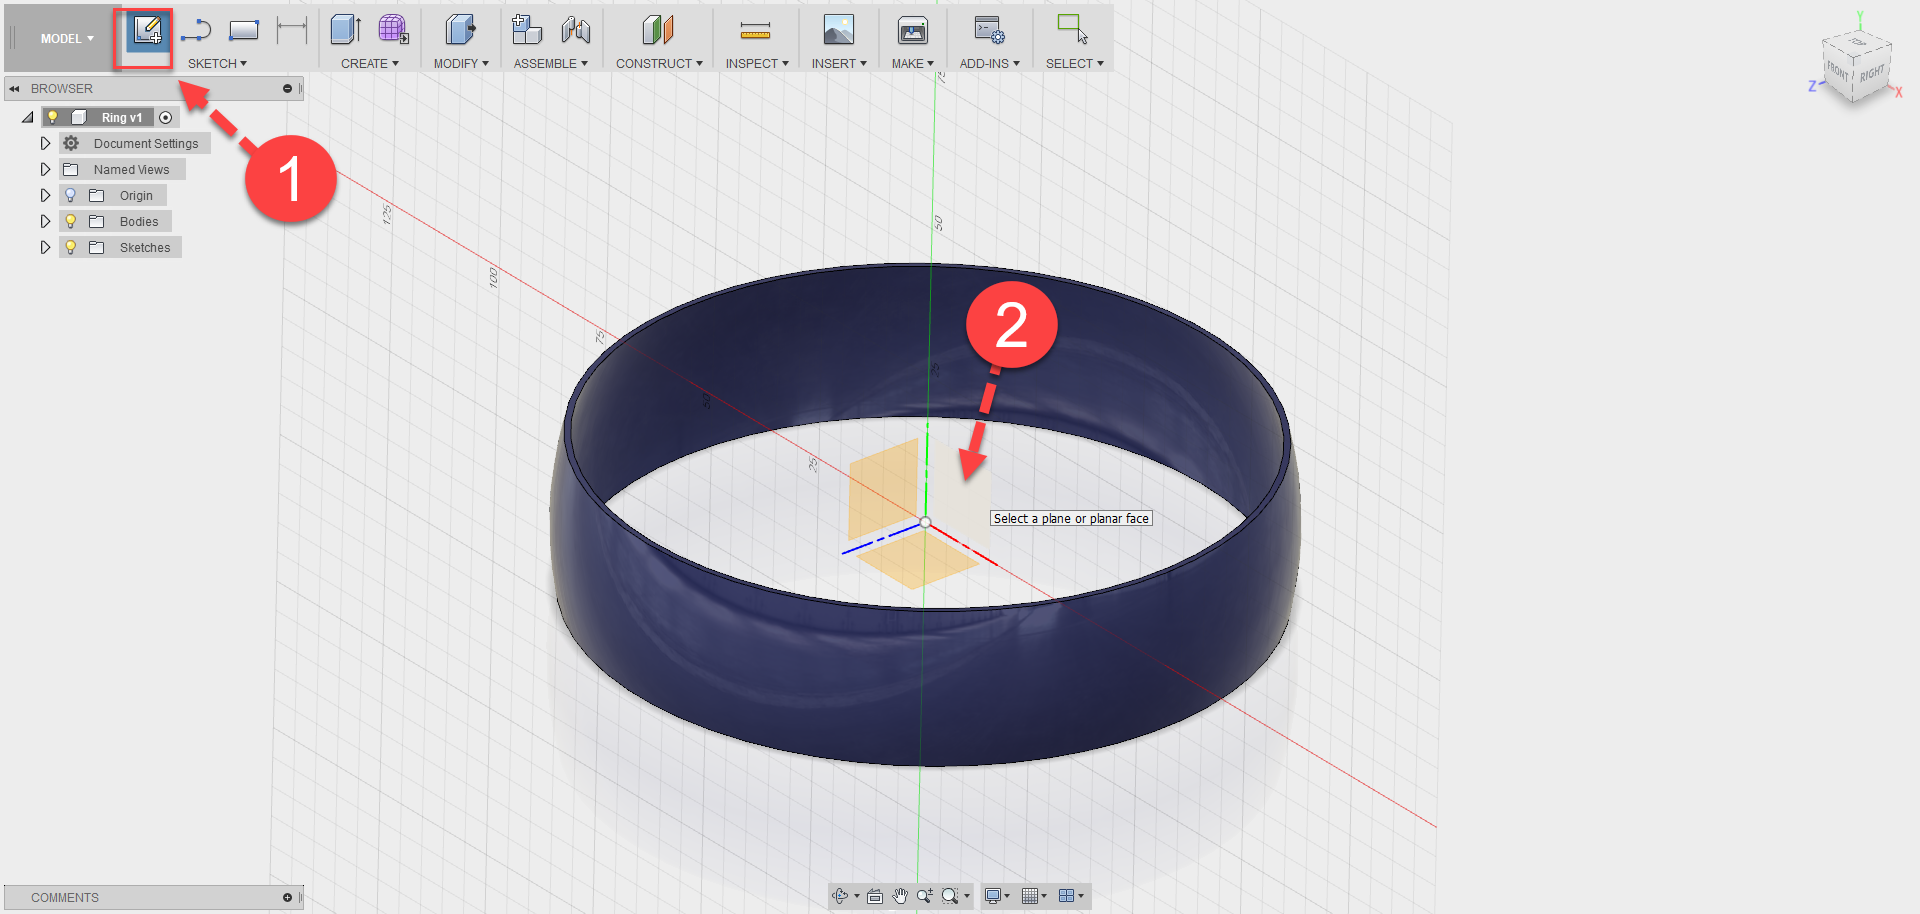Expand Named Views in the browser
1920x914 pixels.
click(x=45, y=169)
